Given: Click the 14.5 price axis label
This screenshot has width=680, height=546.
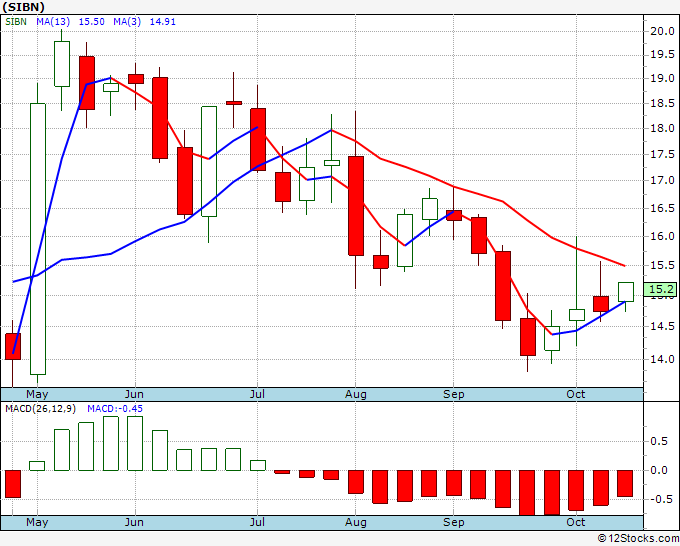Looking at the screenshot, I should (662, 326).
